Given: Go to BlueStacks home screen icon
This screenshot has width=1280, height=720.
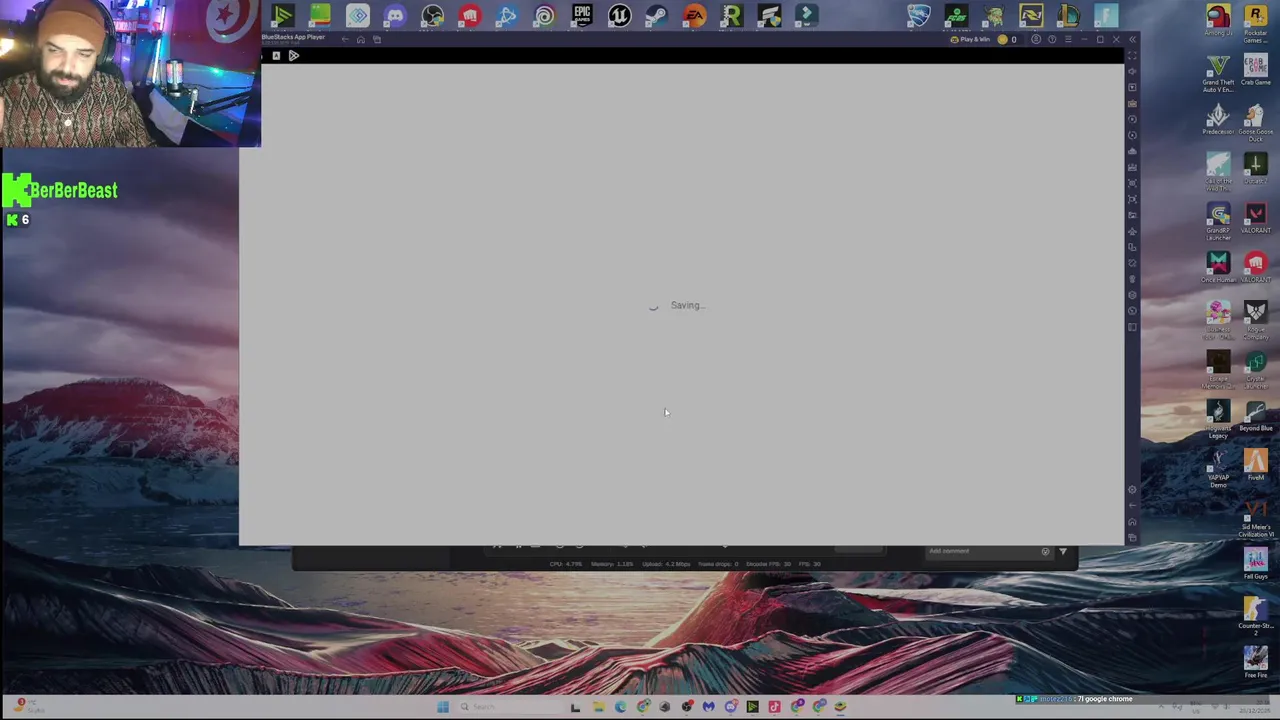Looking at the screenshot, I should pos(361,39).
